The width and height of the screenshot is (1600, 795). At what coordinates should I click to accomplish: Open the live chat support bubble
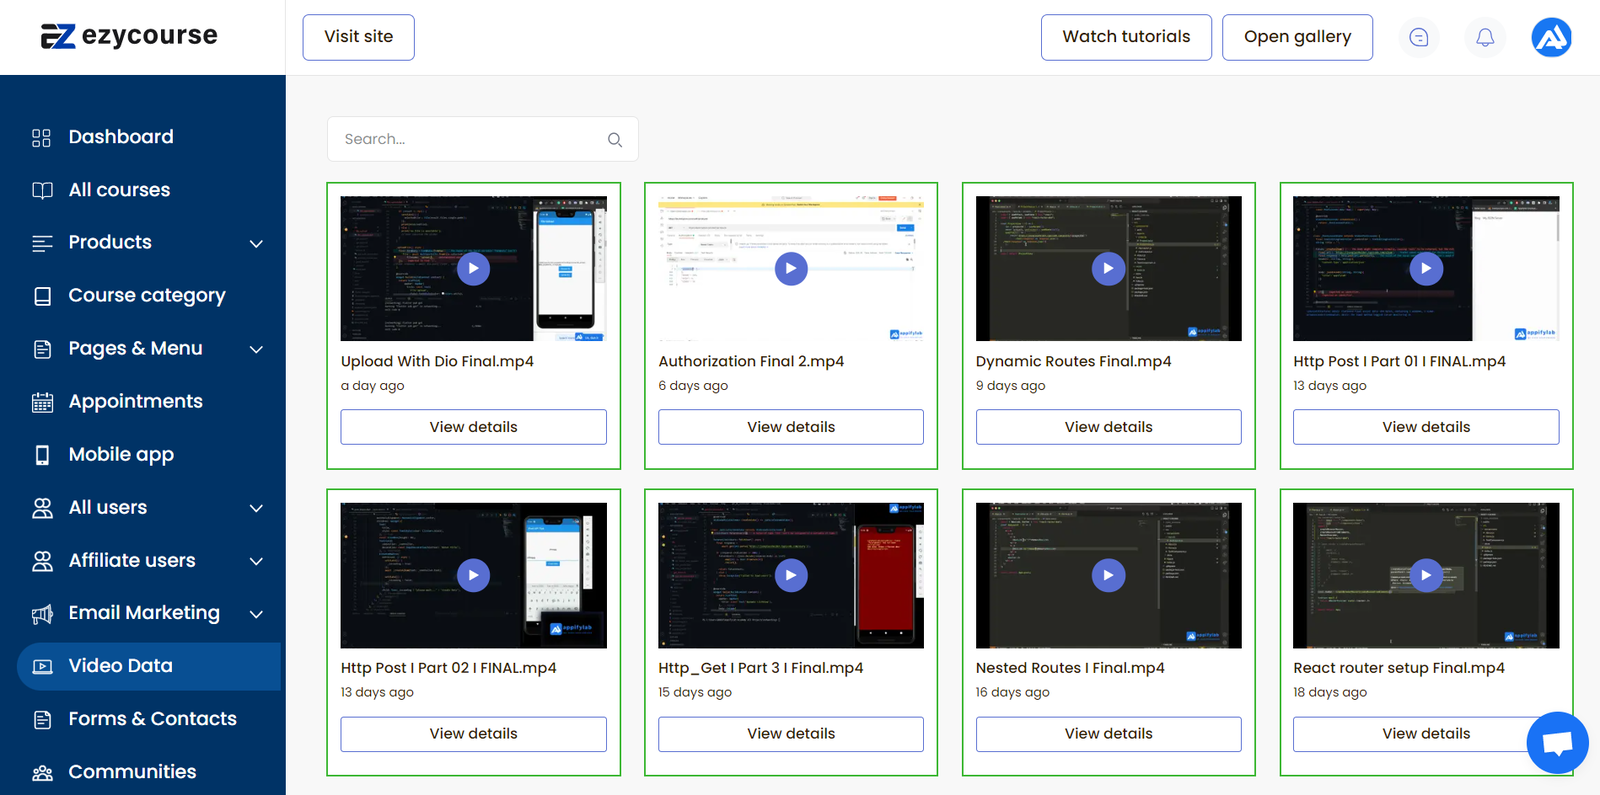pos(1557,743)
